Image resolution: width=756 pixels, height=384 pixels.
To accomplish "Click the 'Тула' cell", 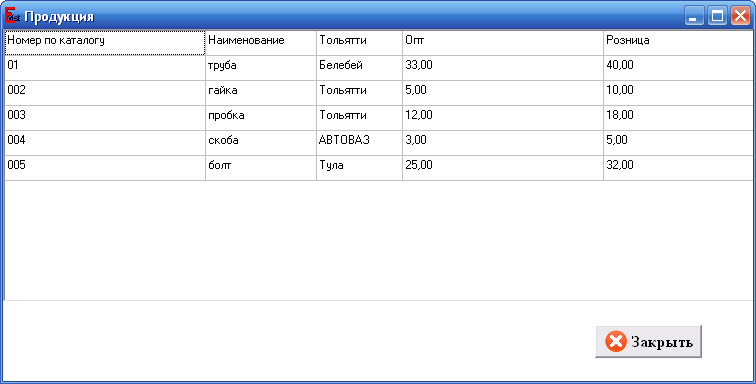I will (359, 168).
